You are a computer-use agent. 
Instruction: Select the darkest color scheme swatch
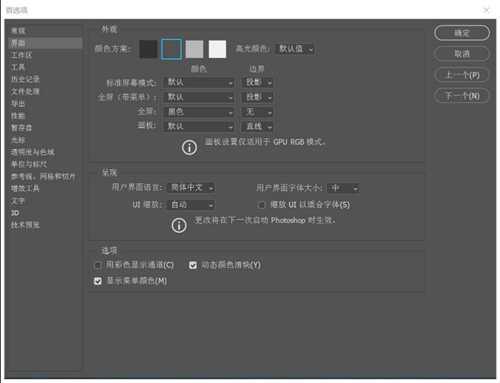tap(148, 49)
